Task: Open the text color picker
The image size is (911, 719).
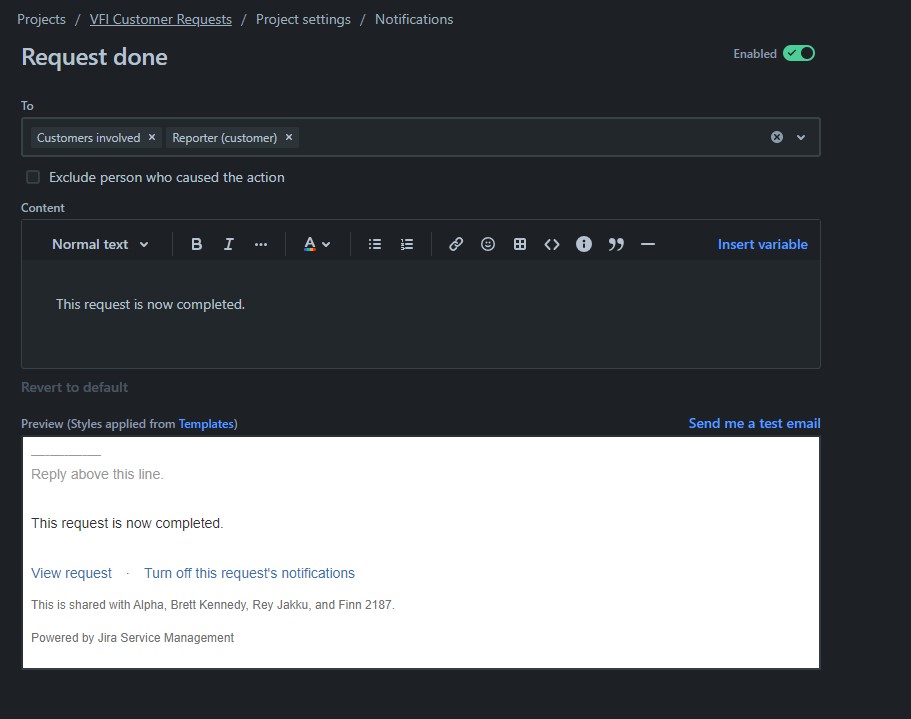Action: pos(317,245)
